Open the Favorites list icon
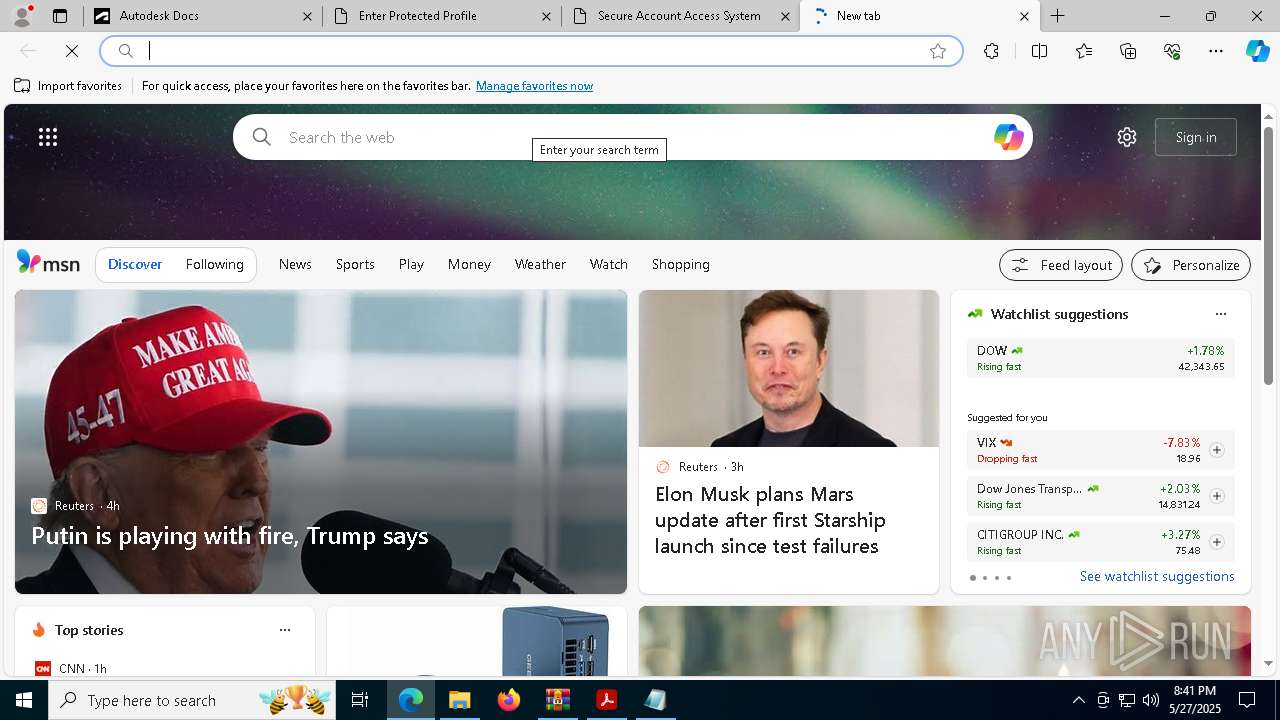This screenshot has height=720, width=1280. 1084,51
